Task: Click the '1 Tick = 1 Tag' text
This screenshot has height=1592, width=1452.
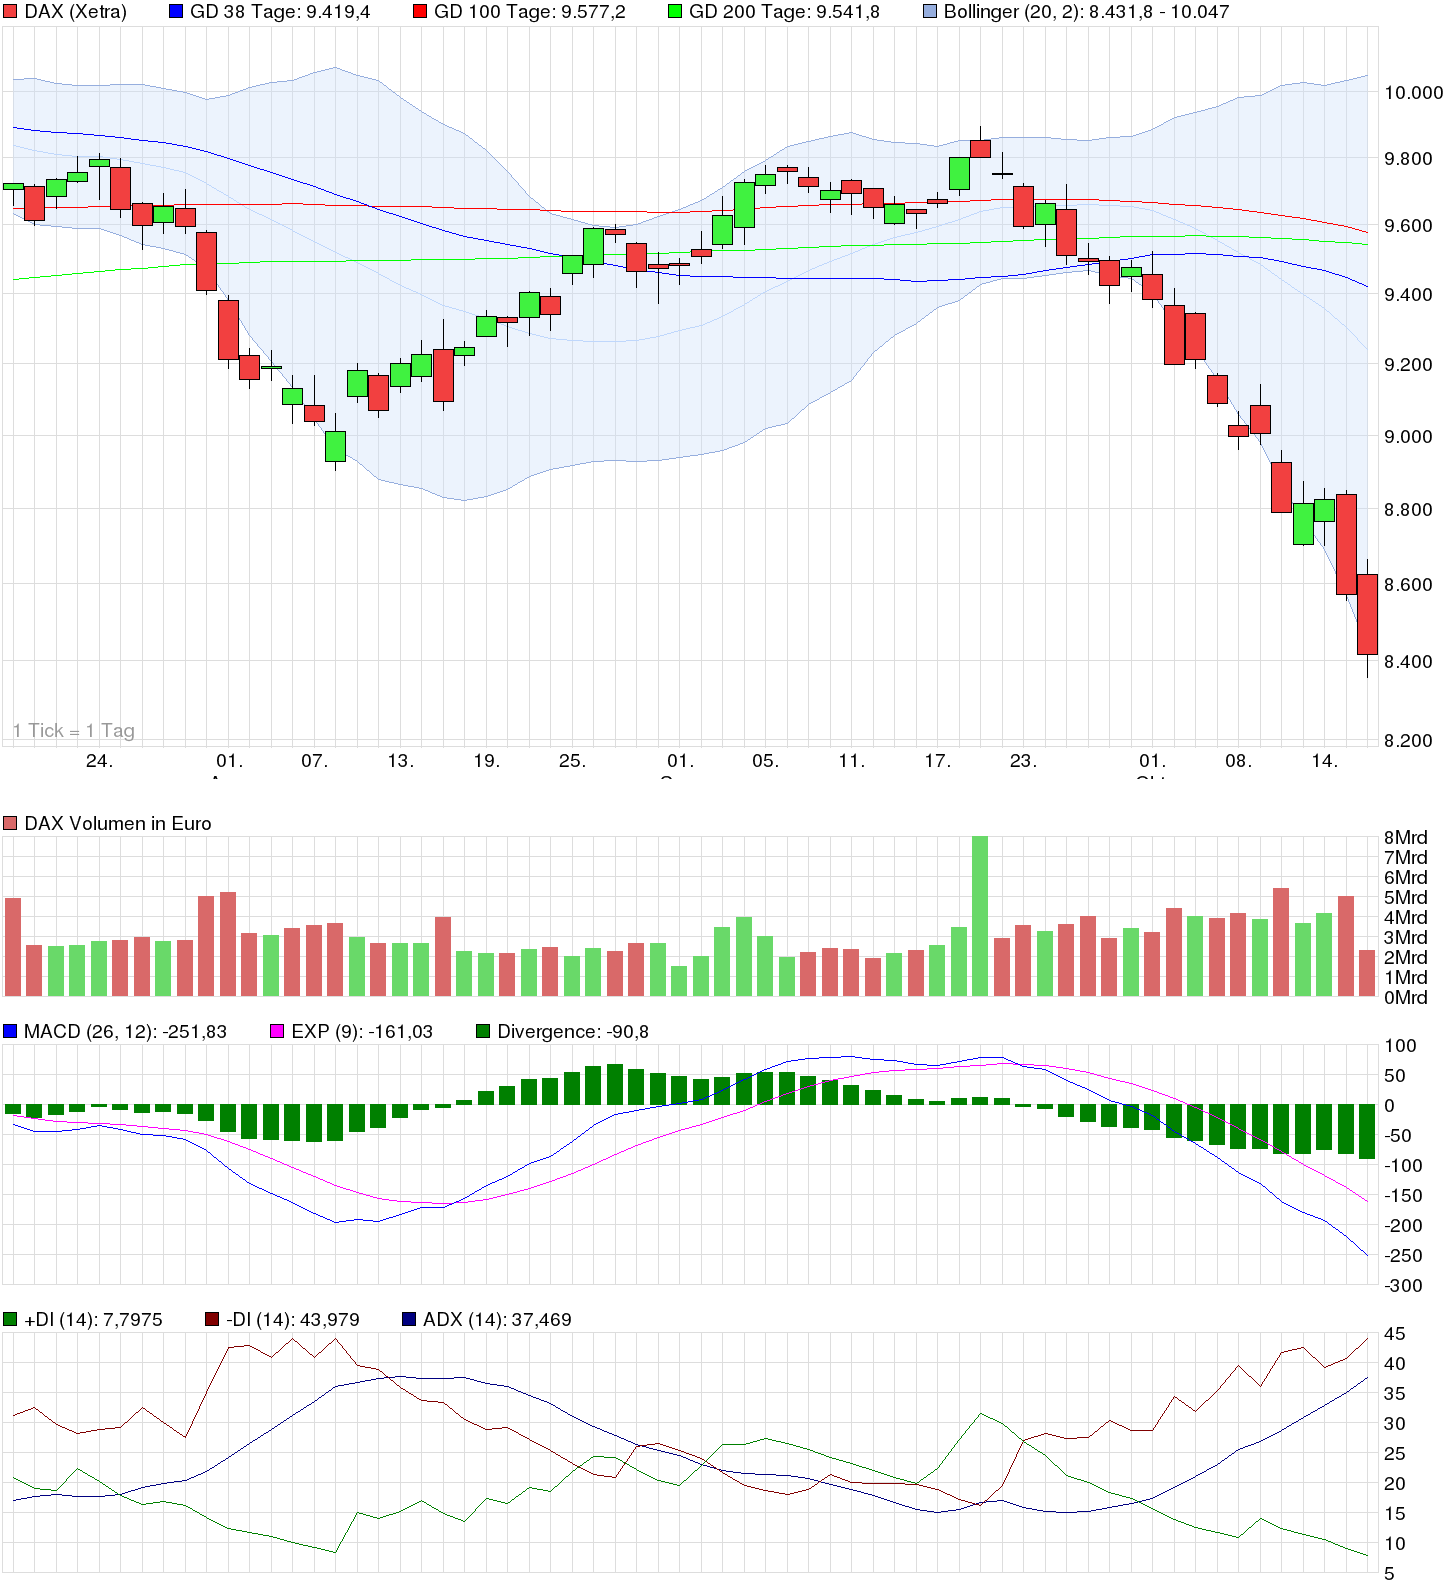Action: 74,731
